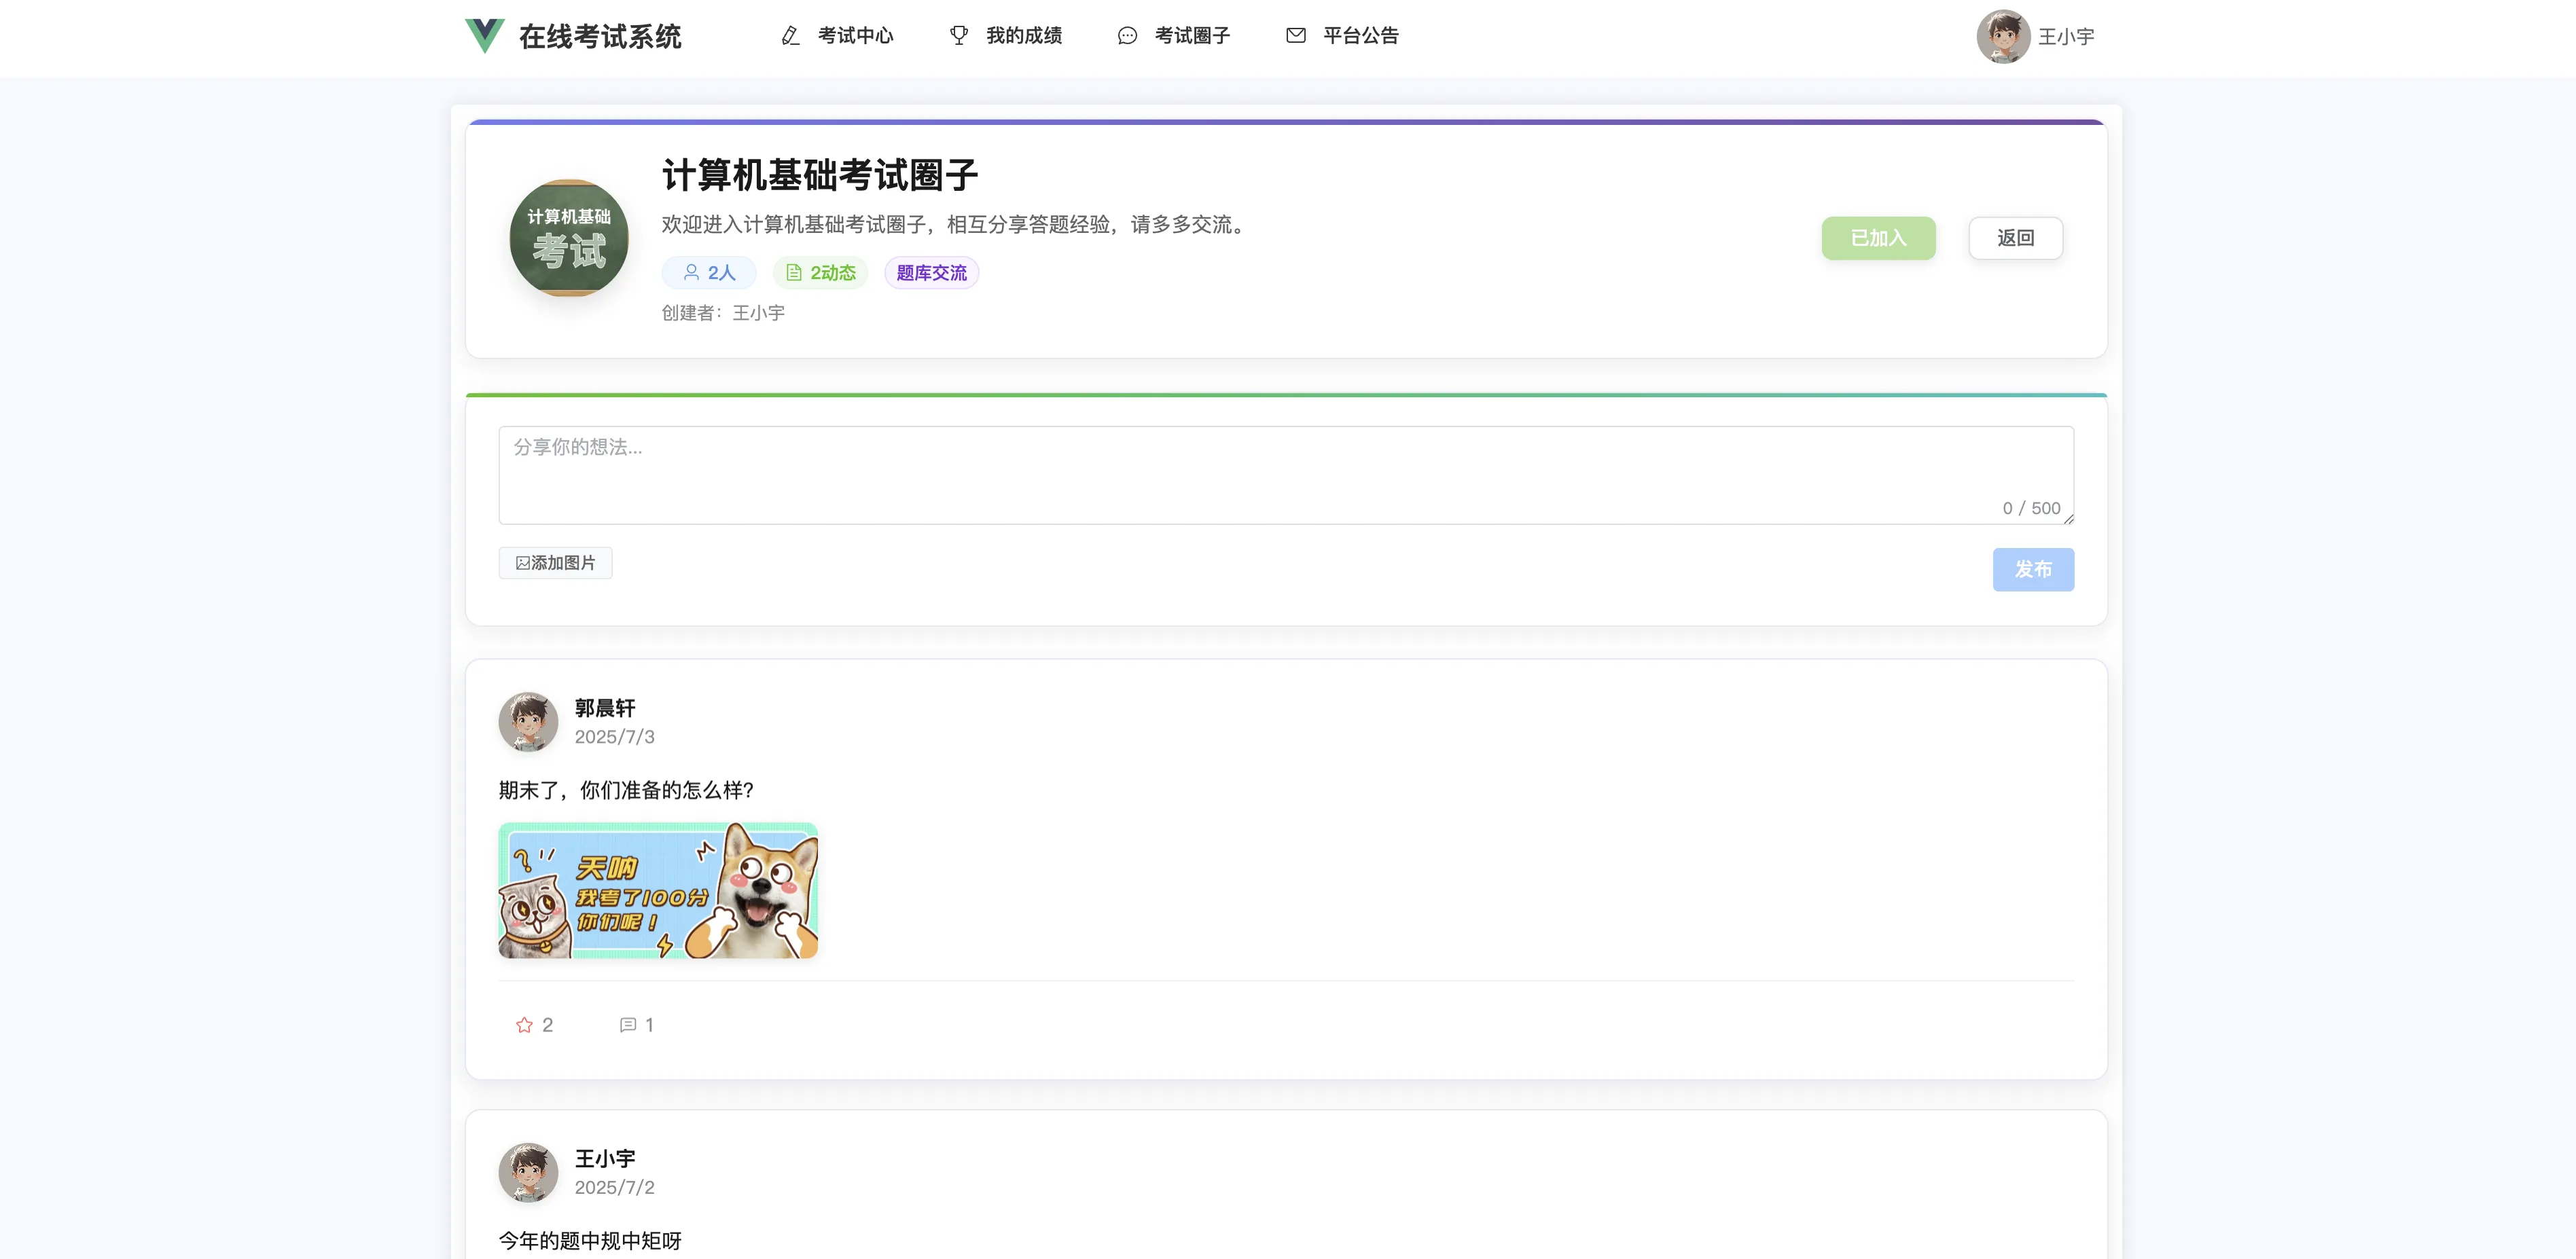Viewport: 2576px width, 1259px height.
Task: Click the member icon in the 2人 tag
Action: (x=691, y=272)
